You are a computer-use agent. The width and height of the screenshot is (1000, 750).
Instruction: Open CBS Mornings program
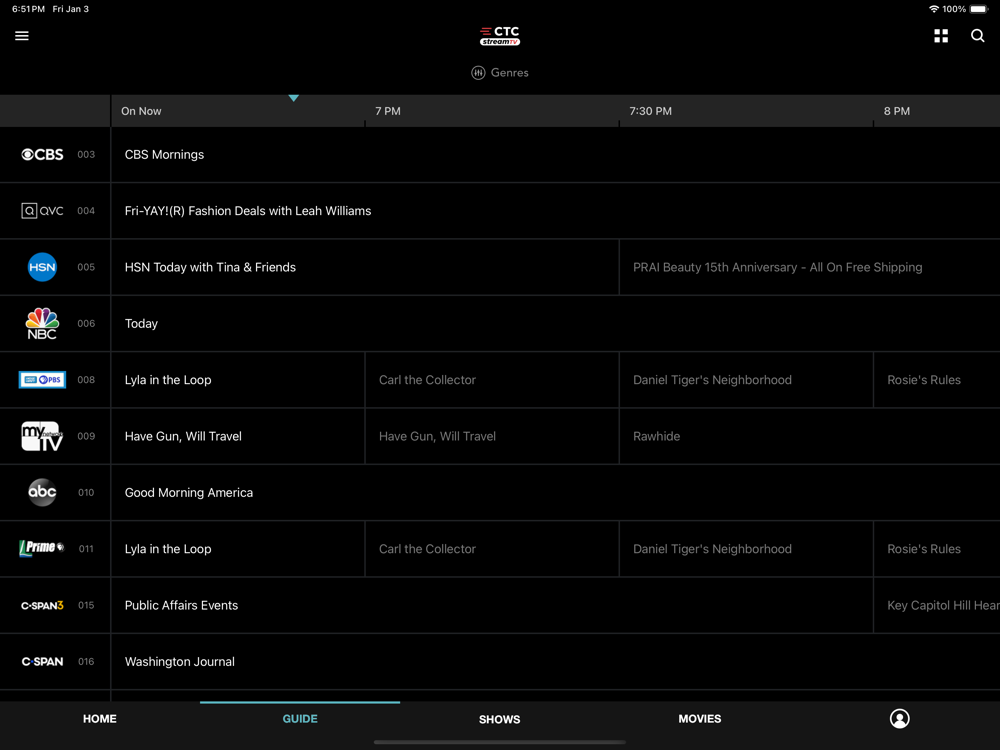coord(555,154)
